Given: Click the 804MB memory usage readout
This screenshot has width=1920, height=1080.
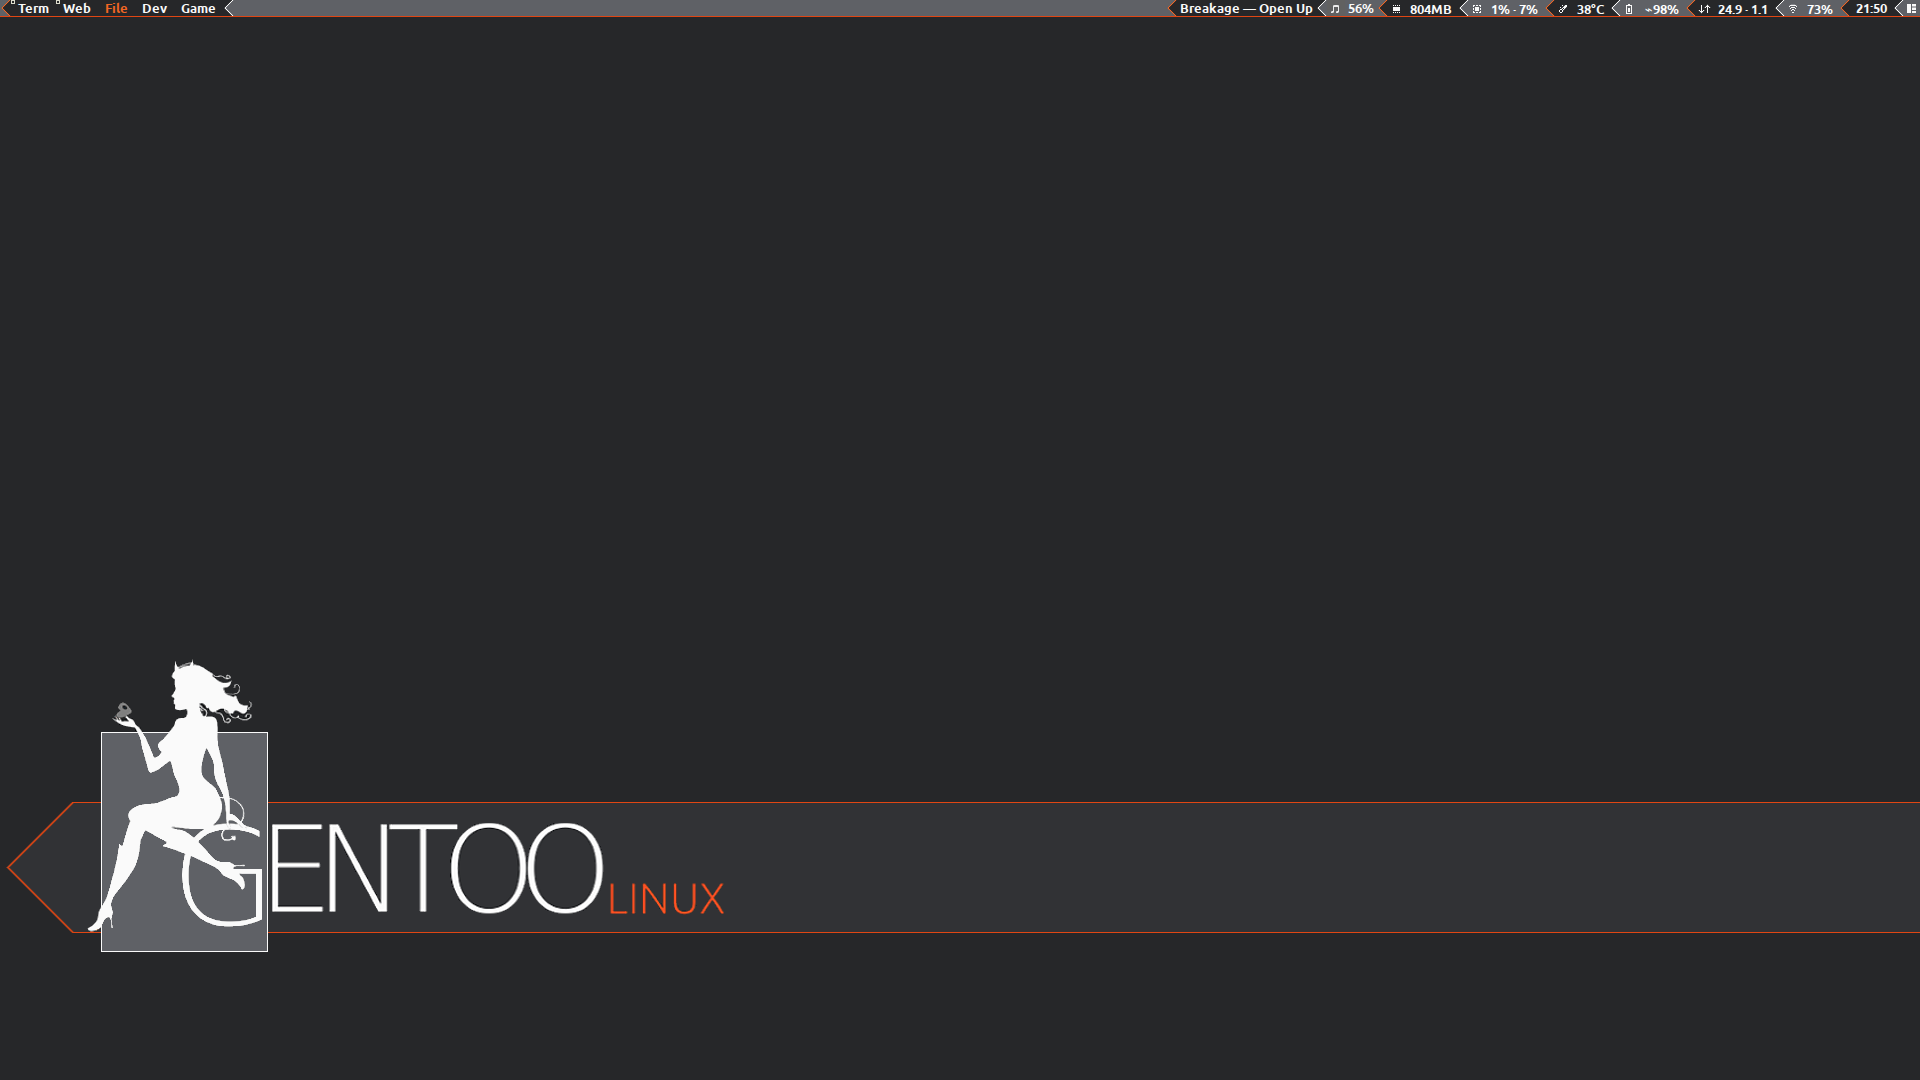Looking at the screenshot, I should pos(1430,9).
